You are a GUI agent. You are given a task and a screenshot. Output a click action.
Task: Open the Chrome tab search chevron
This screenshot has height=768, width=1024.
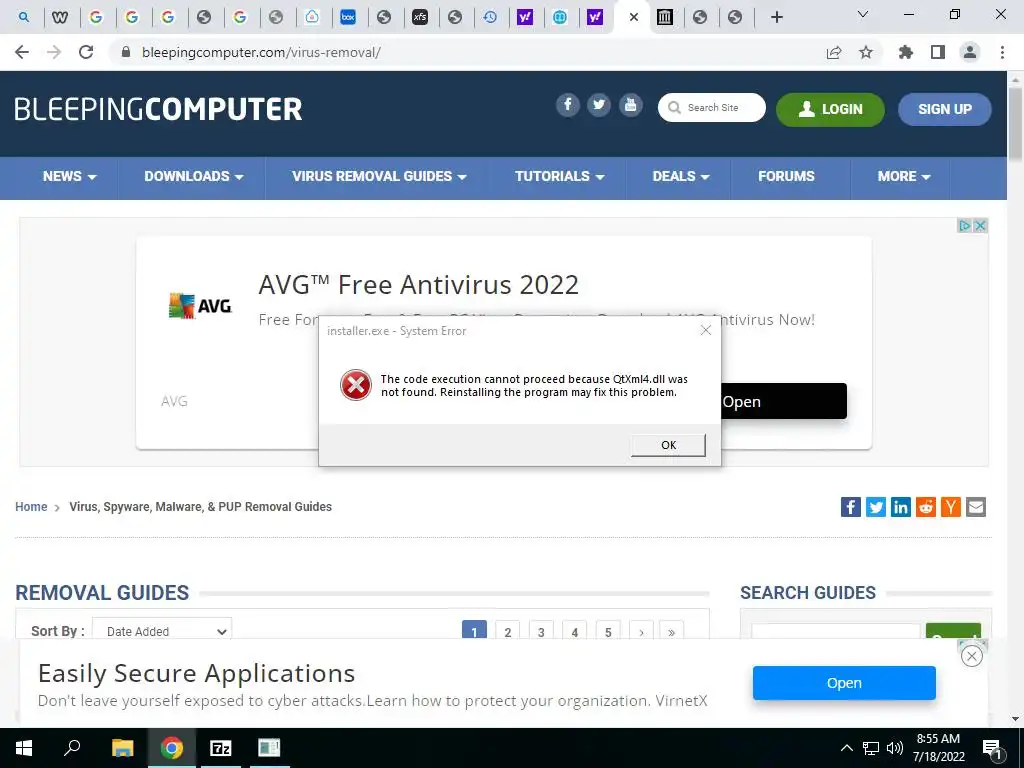point(862,15)
